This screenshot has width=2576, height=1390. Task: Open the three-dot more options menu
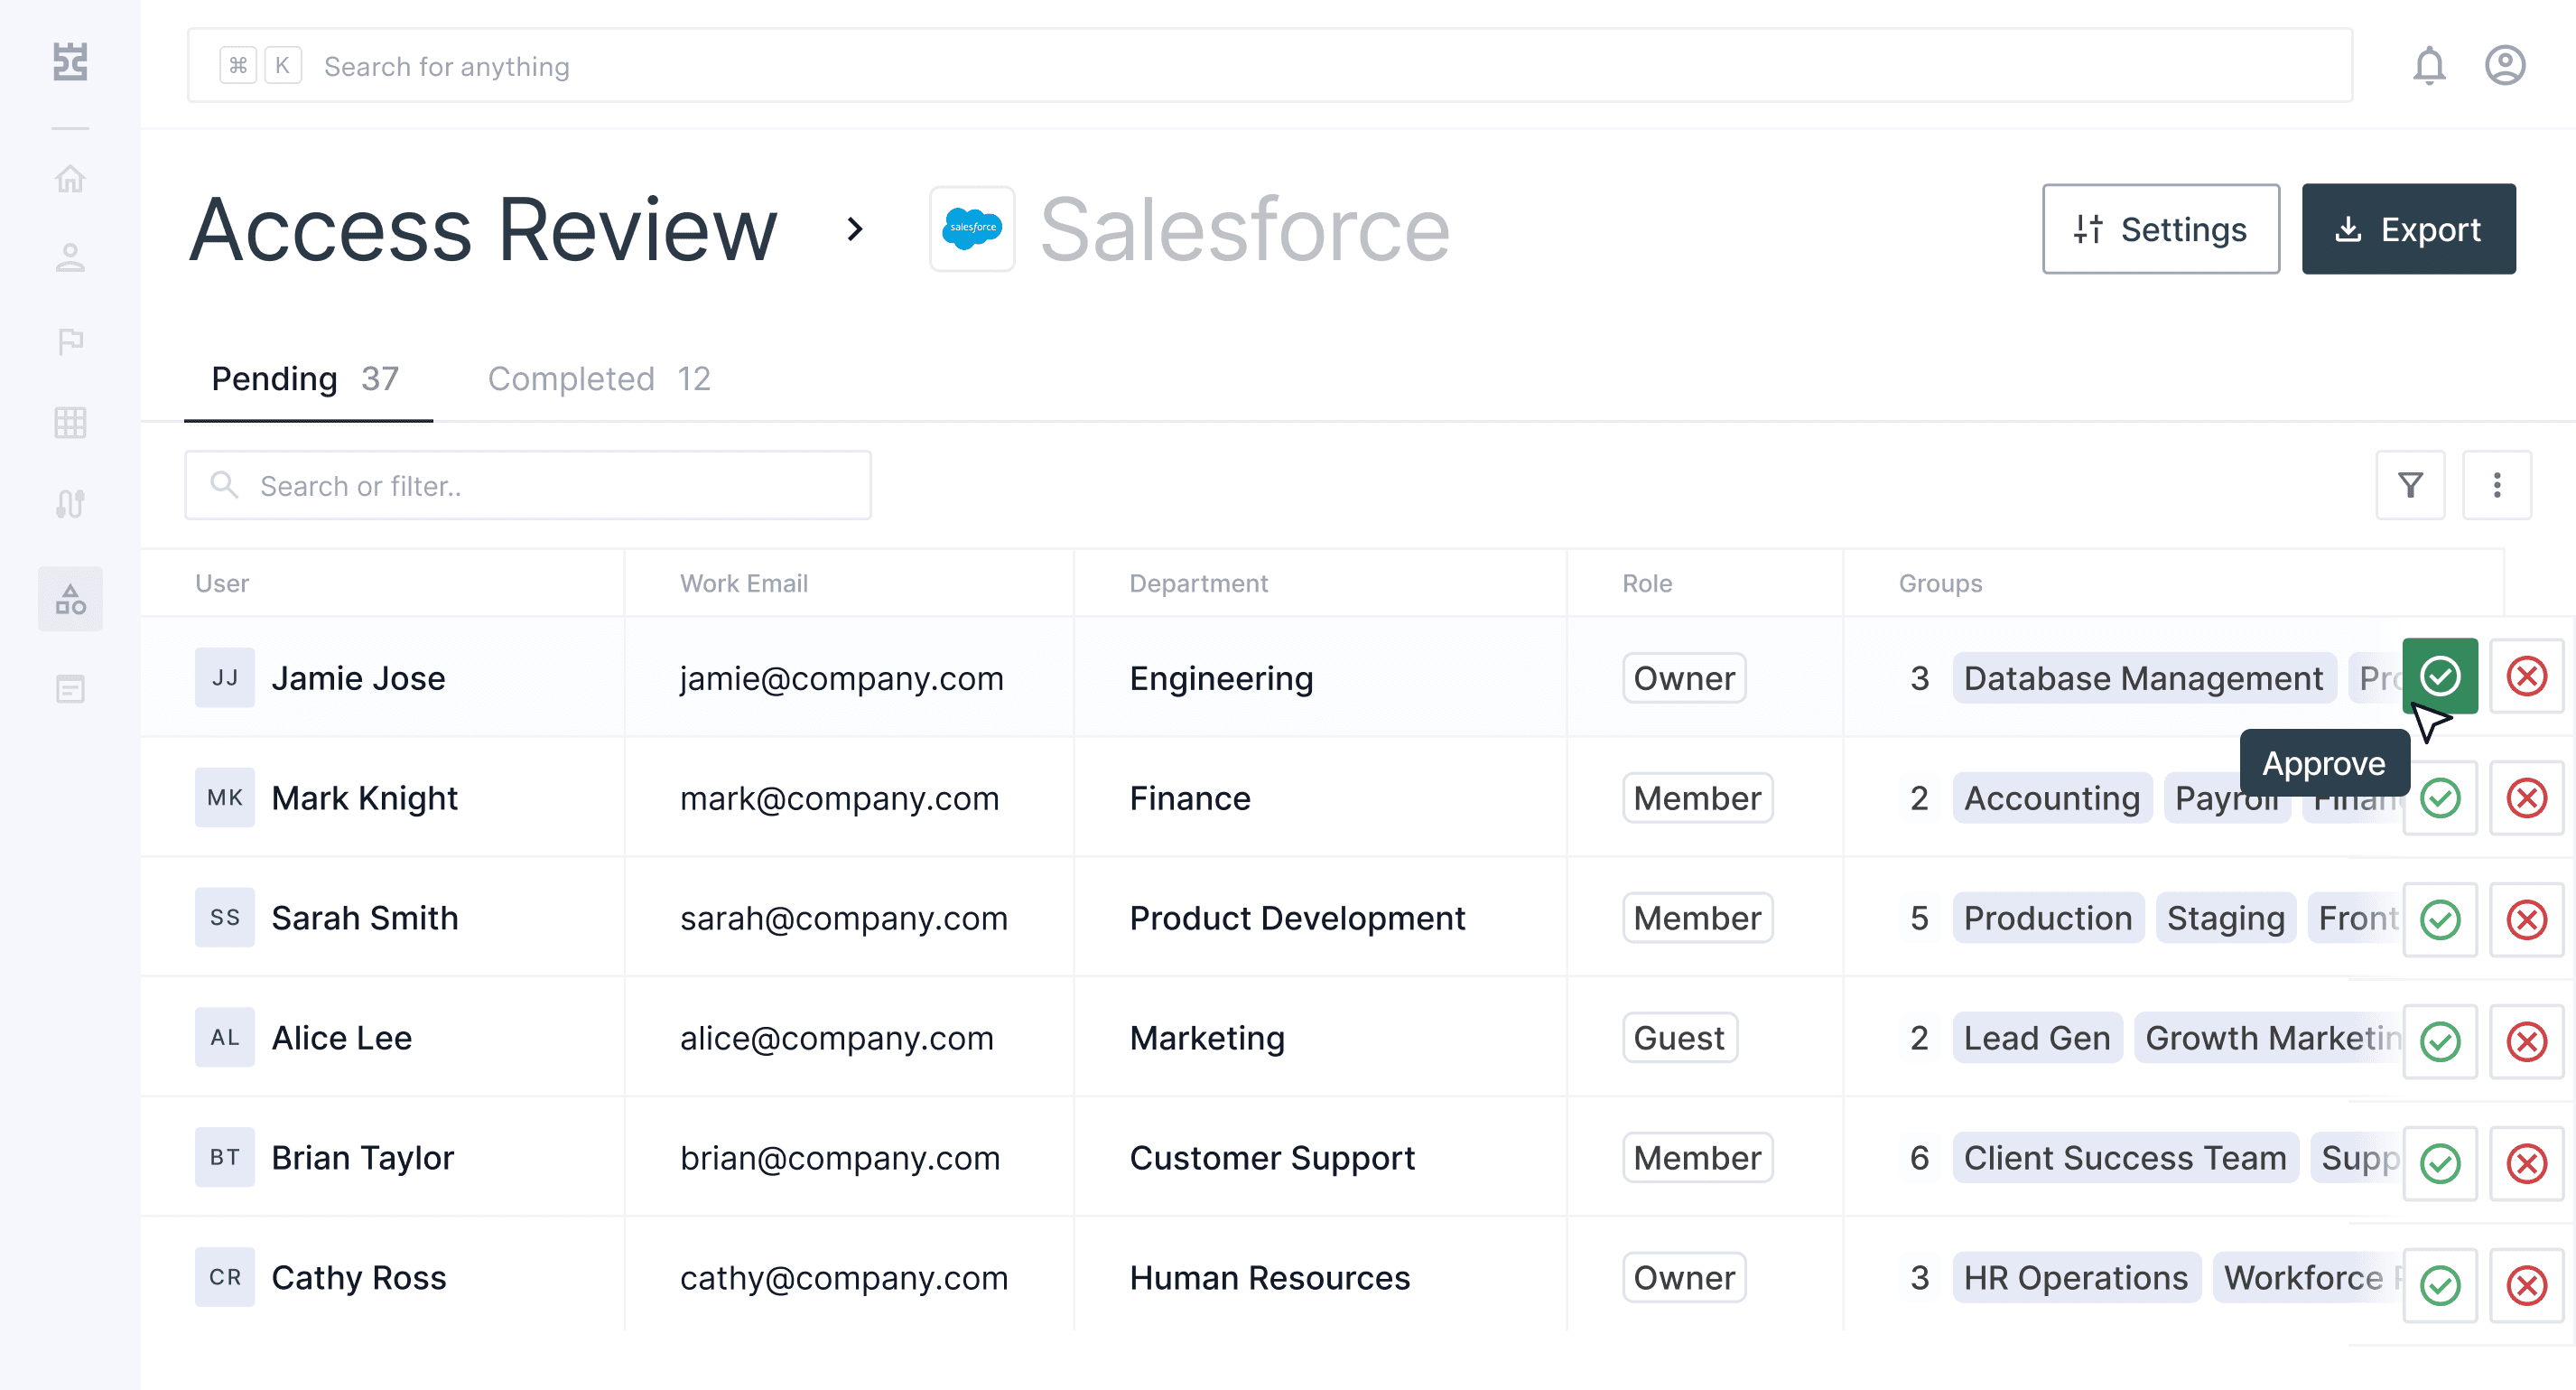pyautogui.click(x=2496, y=485)
